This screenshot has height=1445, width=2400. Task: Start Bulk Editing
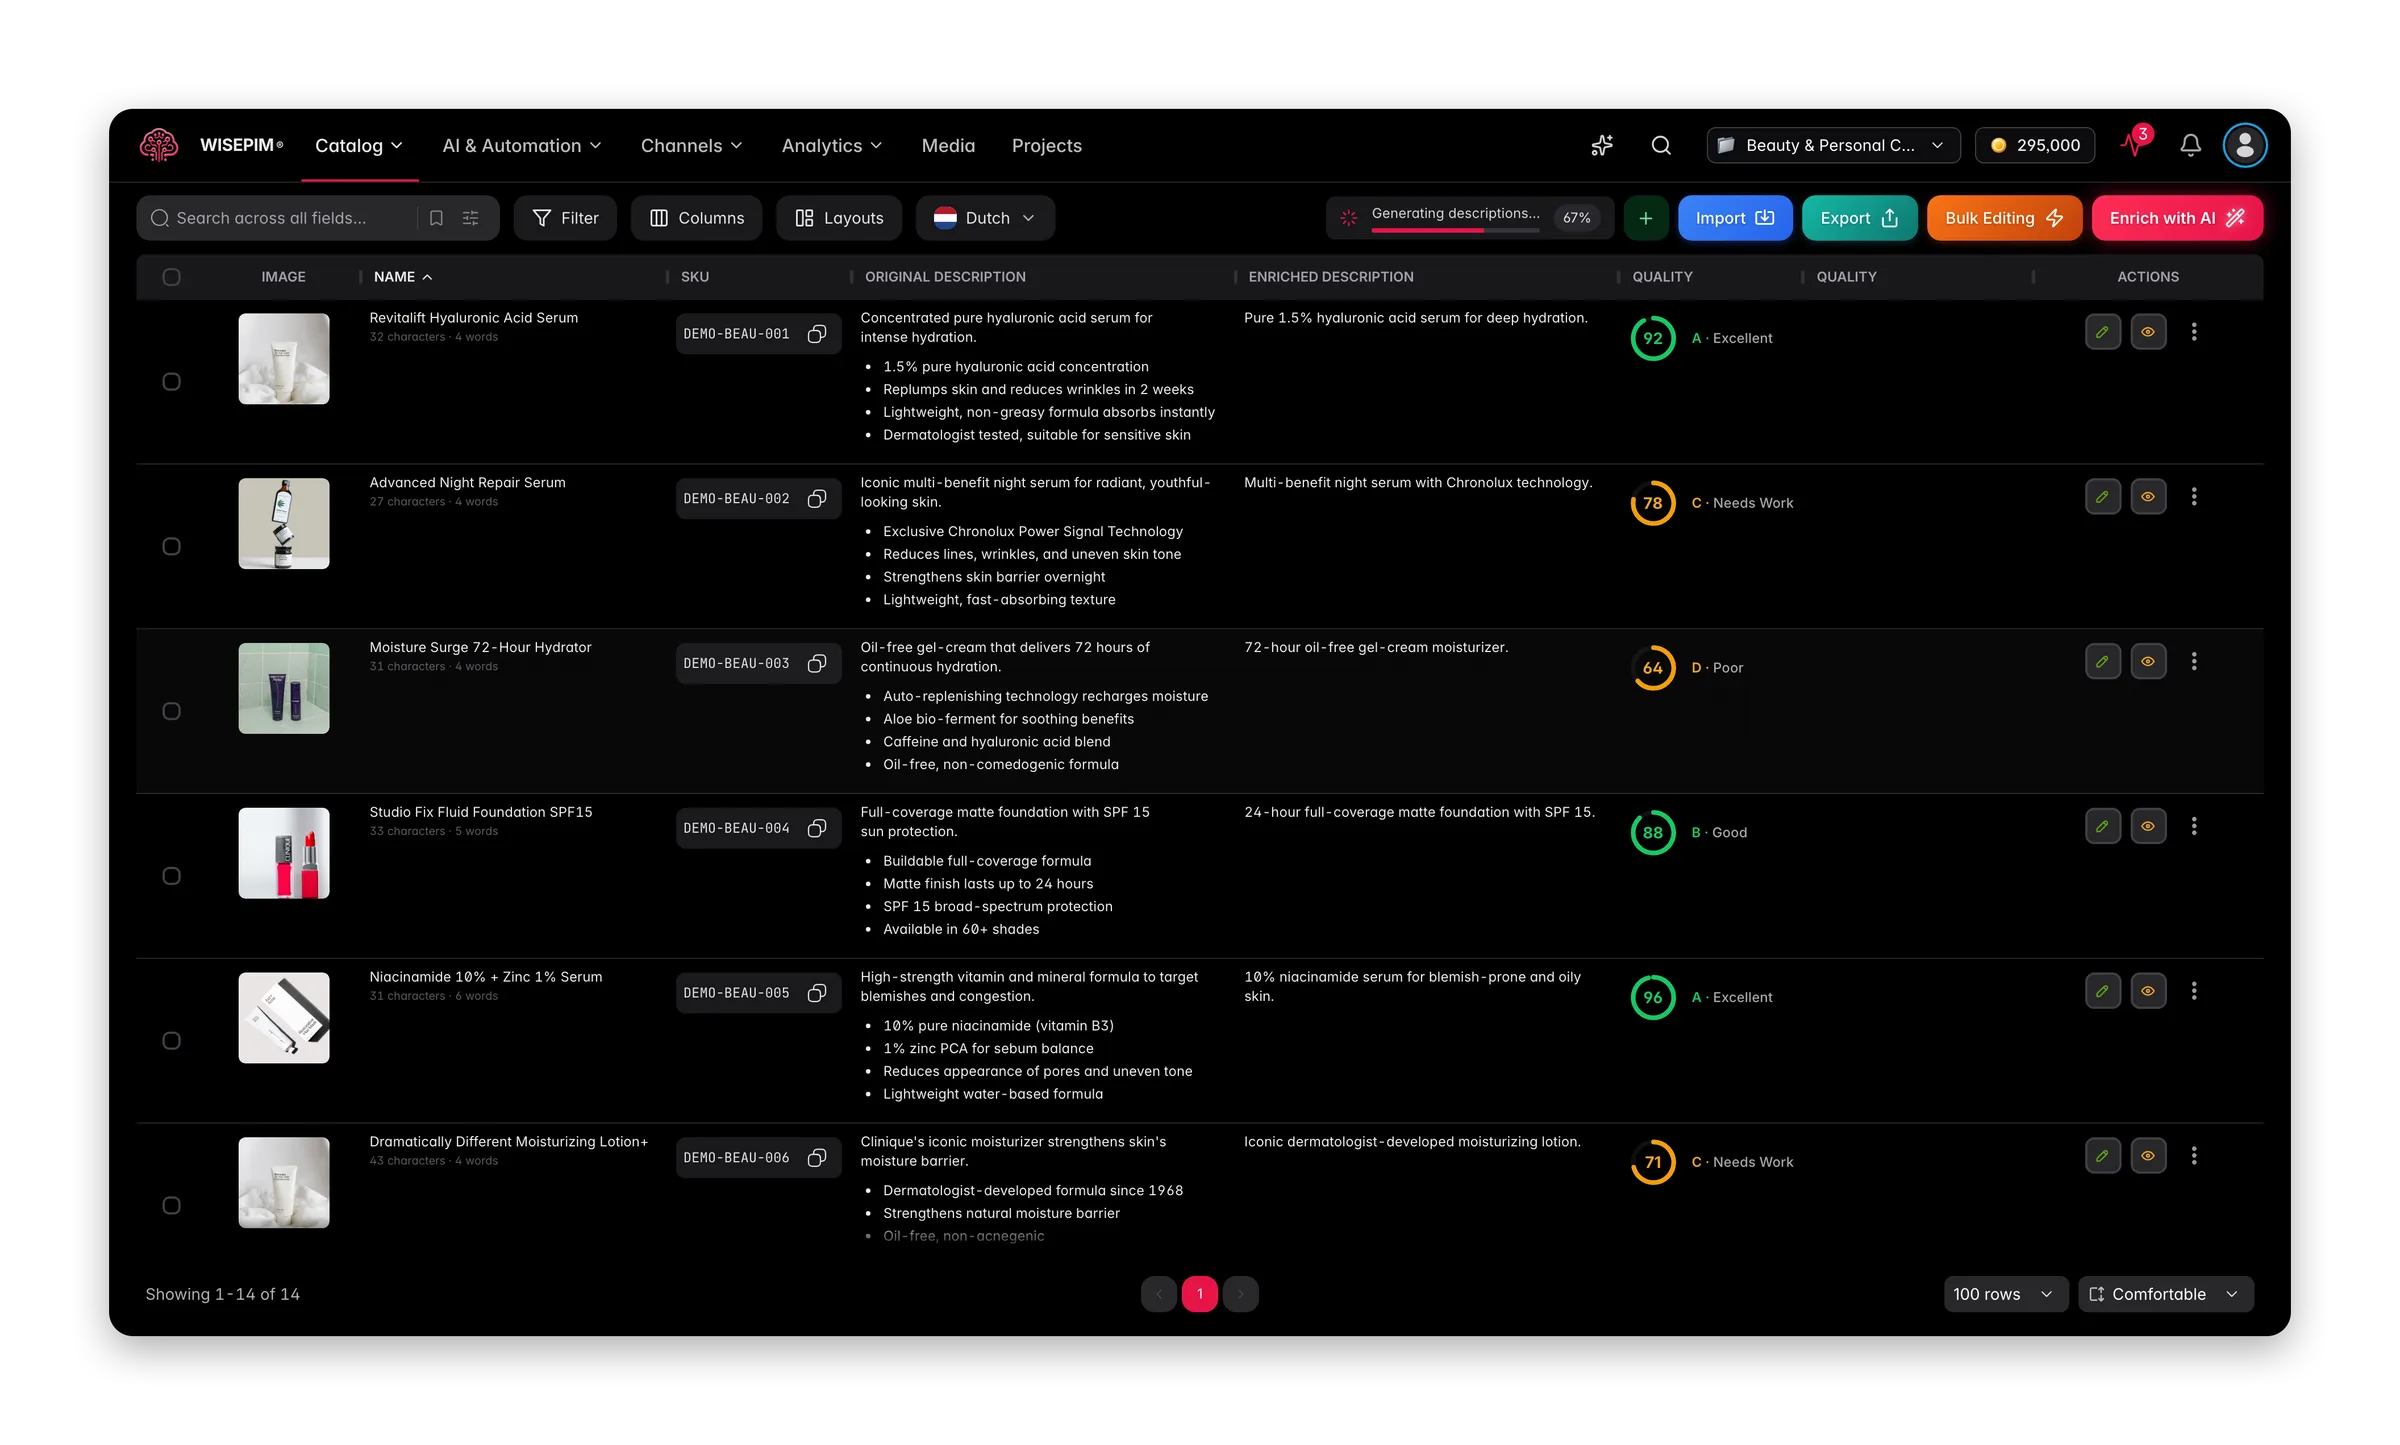click(x=2004, y=218)
